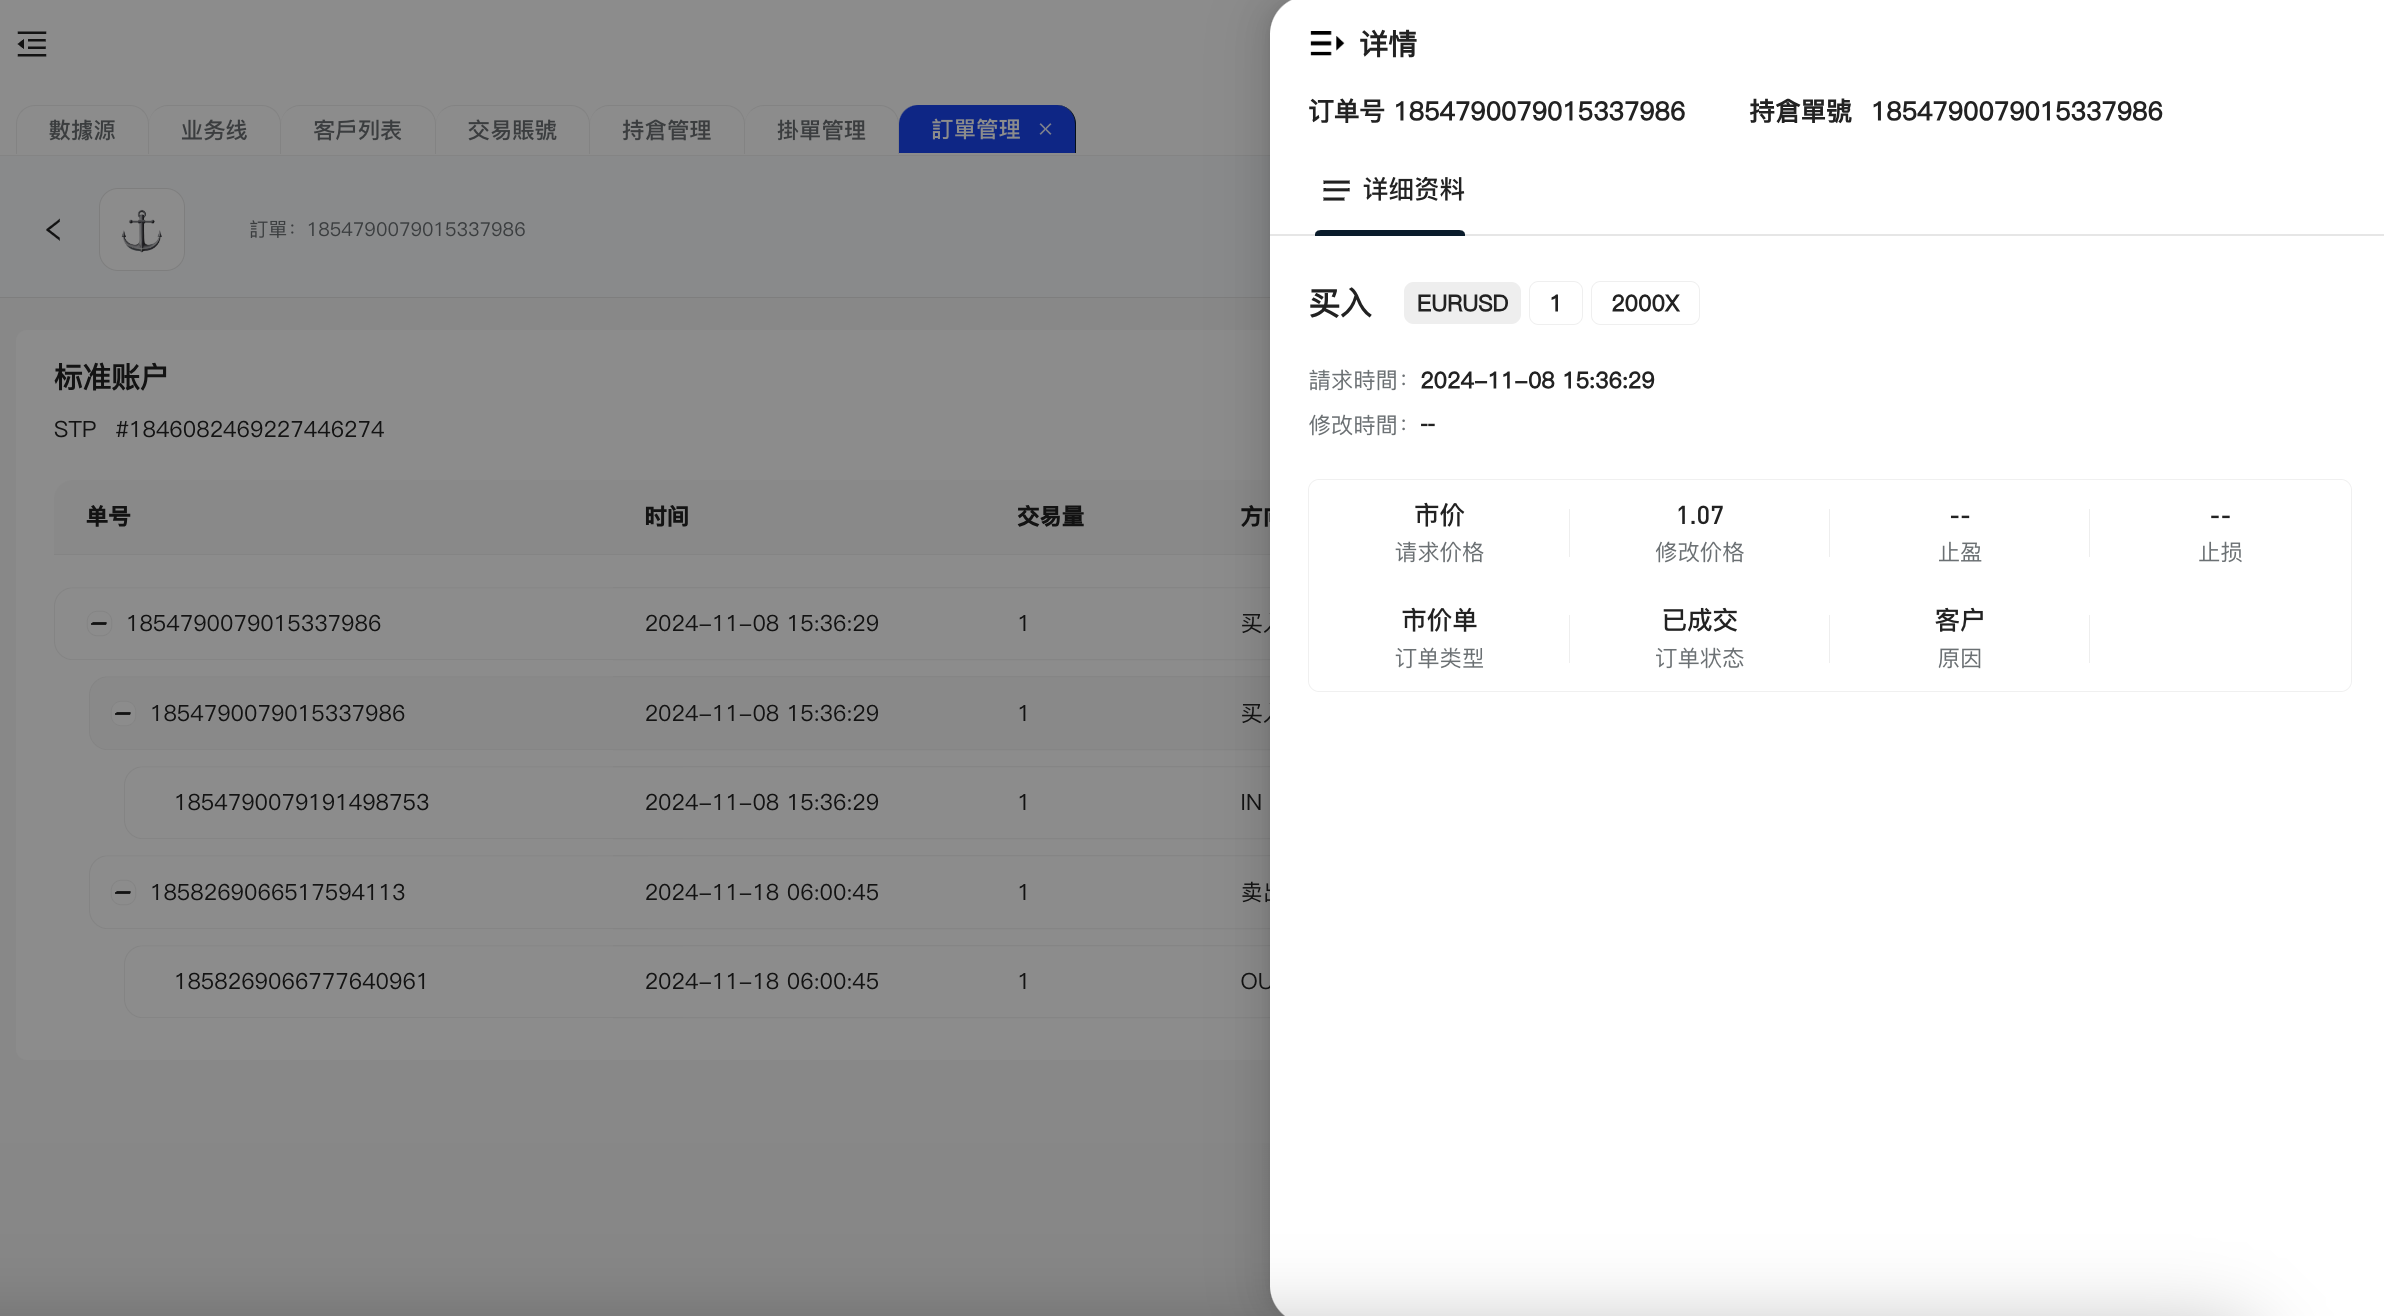
Task: Open the 业务线 tab
Action: pos(214,130)
